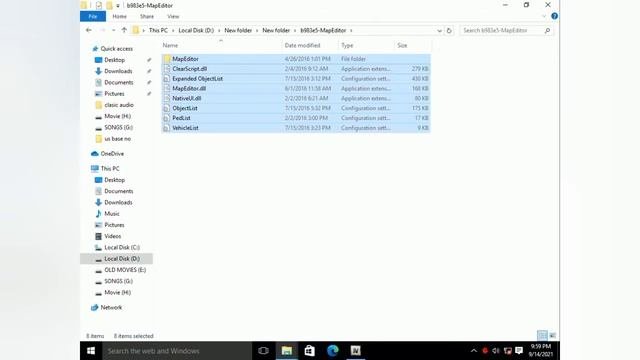Click the Properties quick access toolbar icon
The width and height of the screenshot is (640, 360).
[99, 6]
